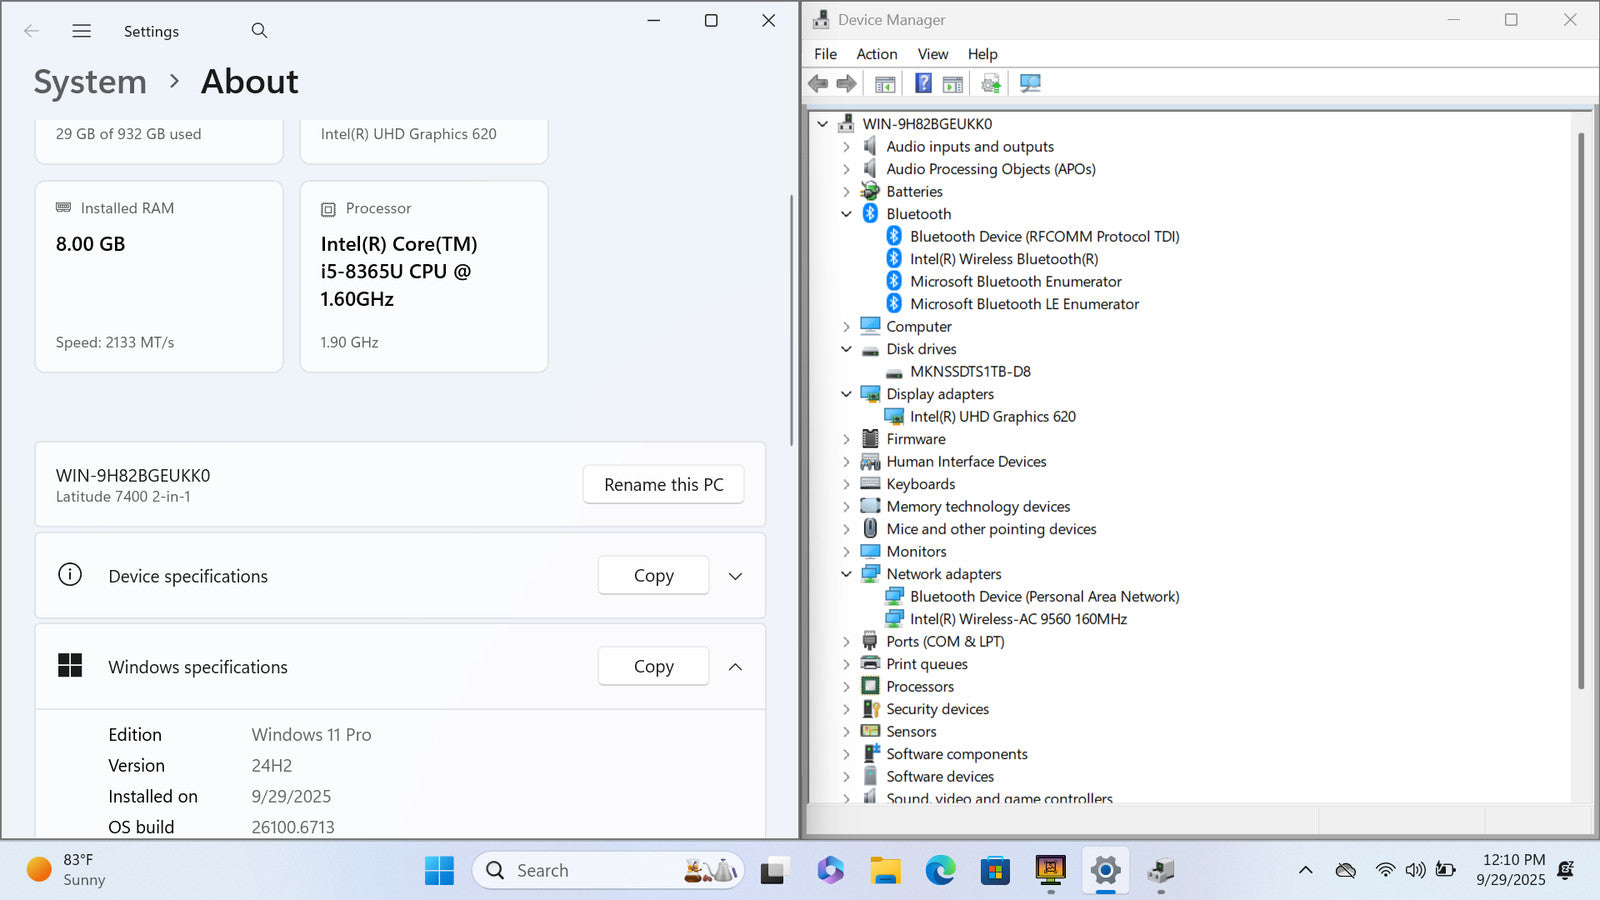1600x900 pixels.
Task: Click the blue Help toolbar icon
Action: point(923,84)
